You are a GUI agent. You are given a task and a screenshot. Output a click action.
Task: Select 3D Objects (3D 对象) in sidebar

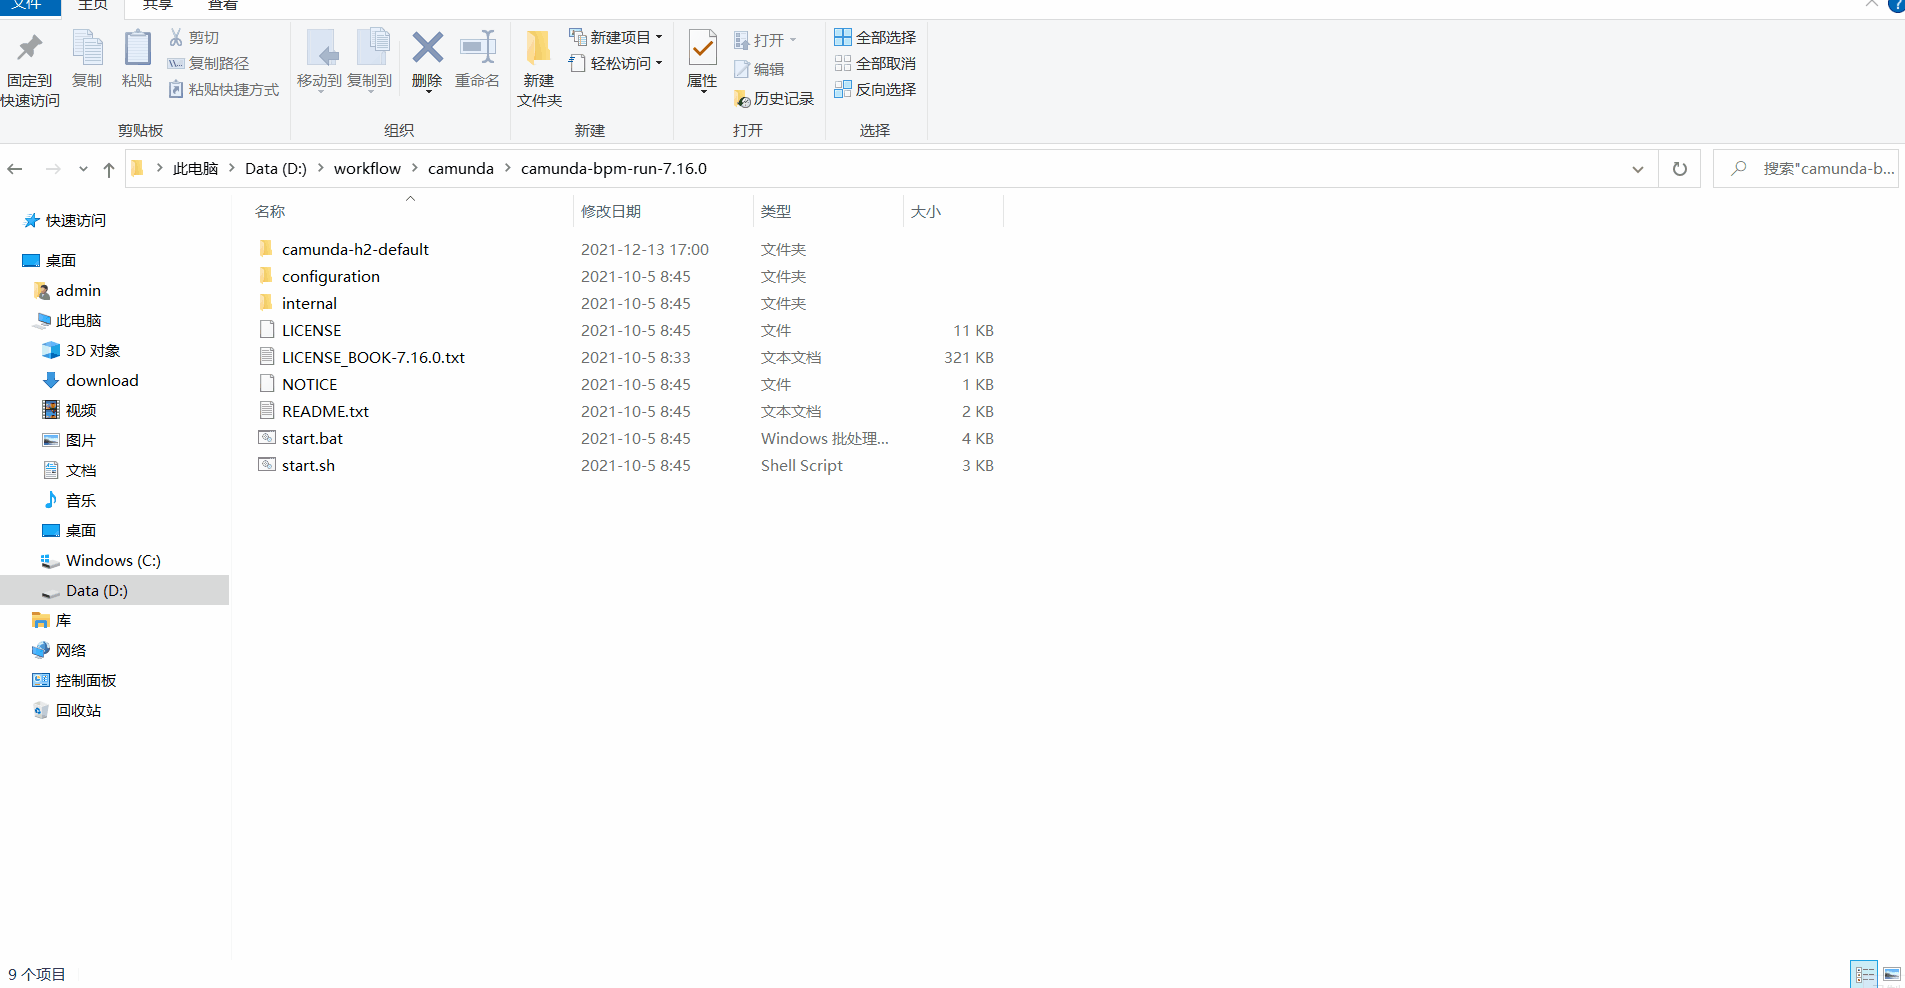(82, 350)
